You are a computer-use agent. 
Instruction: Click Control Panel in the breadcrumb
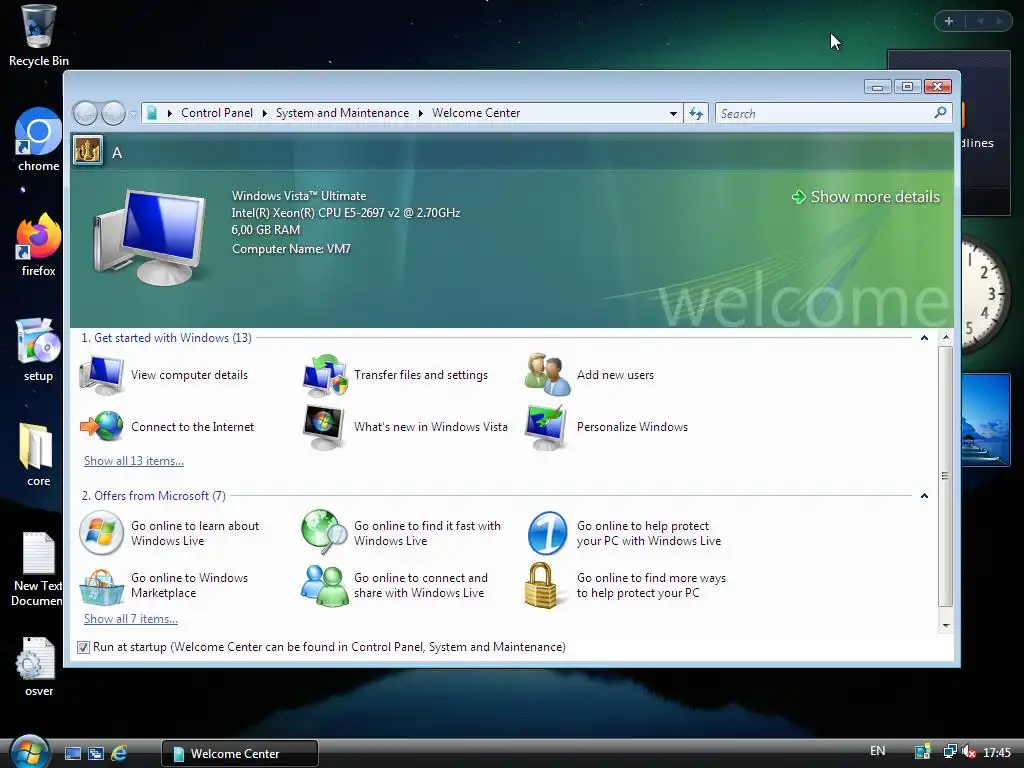point(217,113)
